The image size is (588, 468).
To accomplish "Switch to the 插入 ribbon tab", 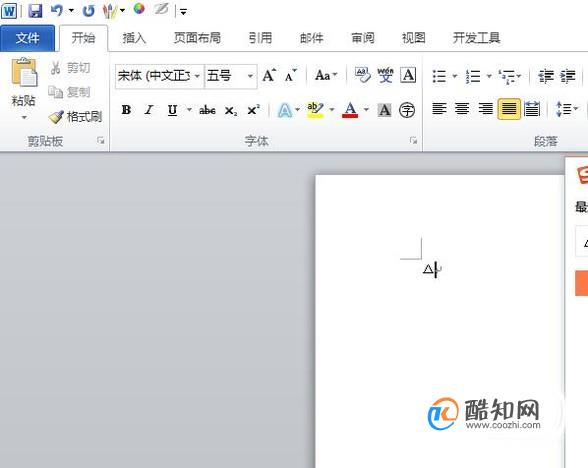I will [x=134, y=38].
